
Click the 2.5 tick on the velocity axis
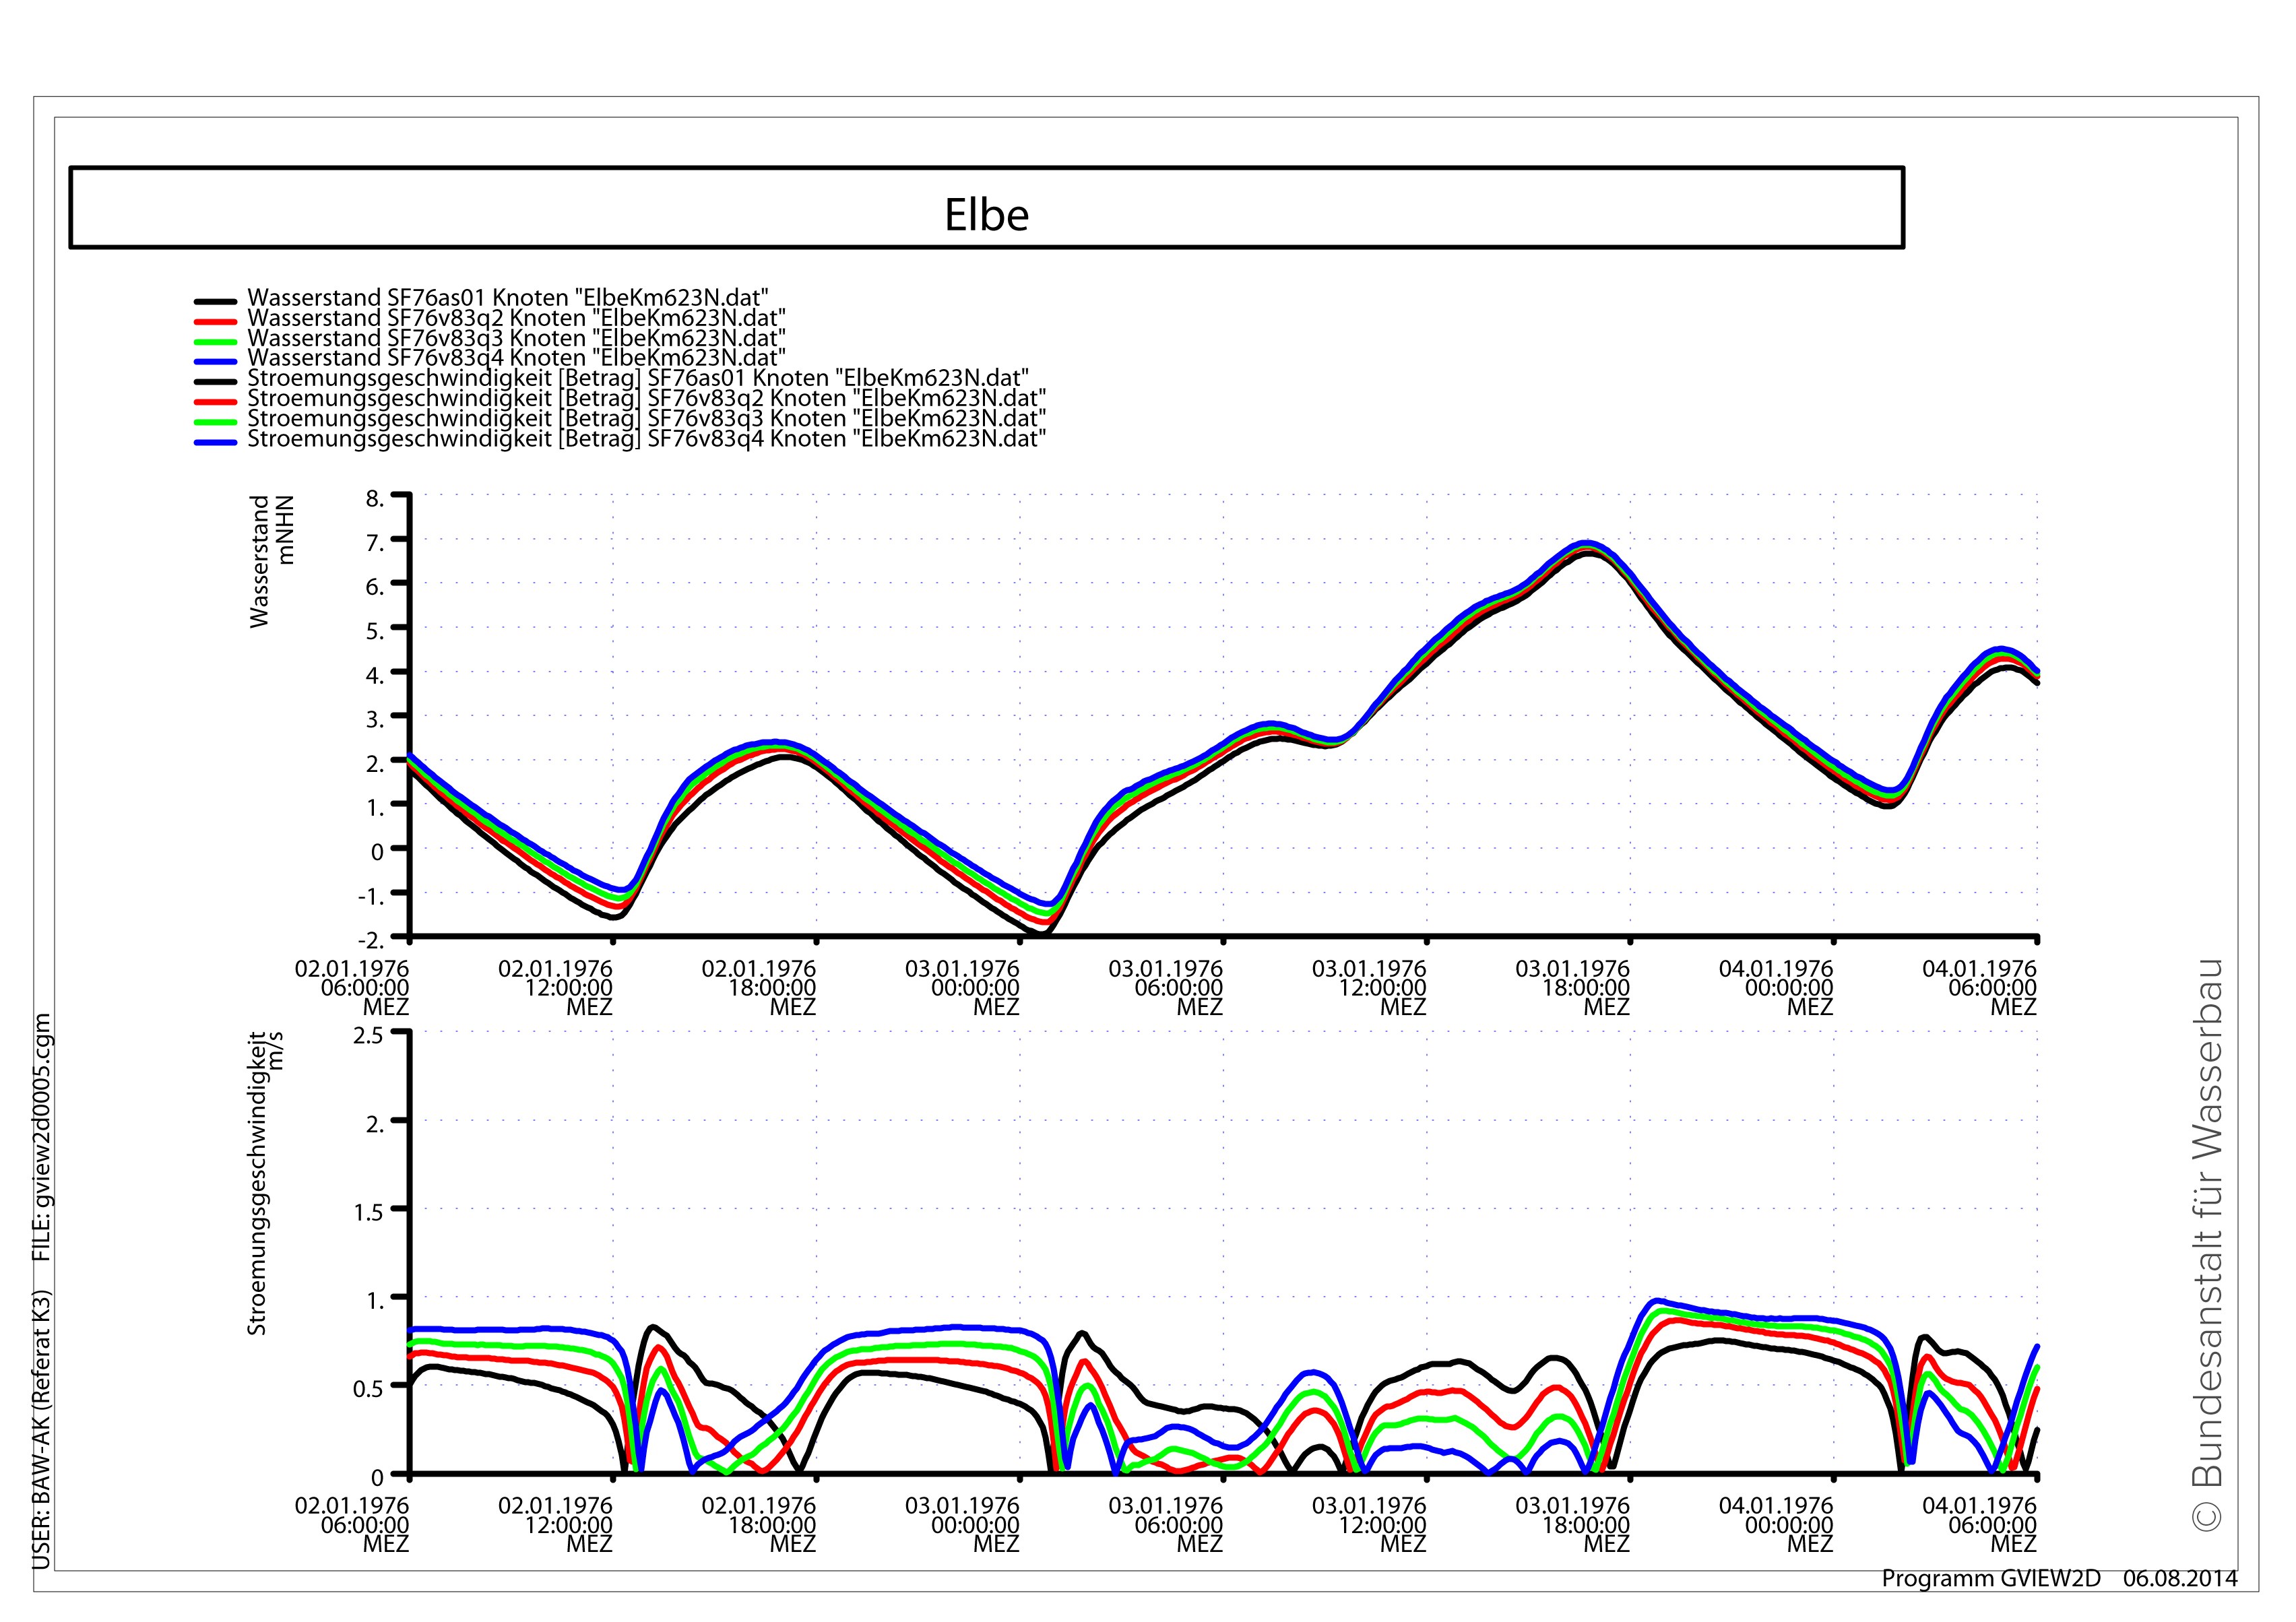click(368, 1035)
